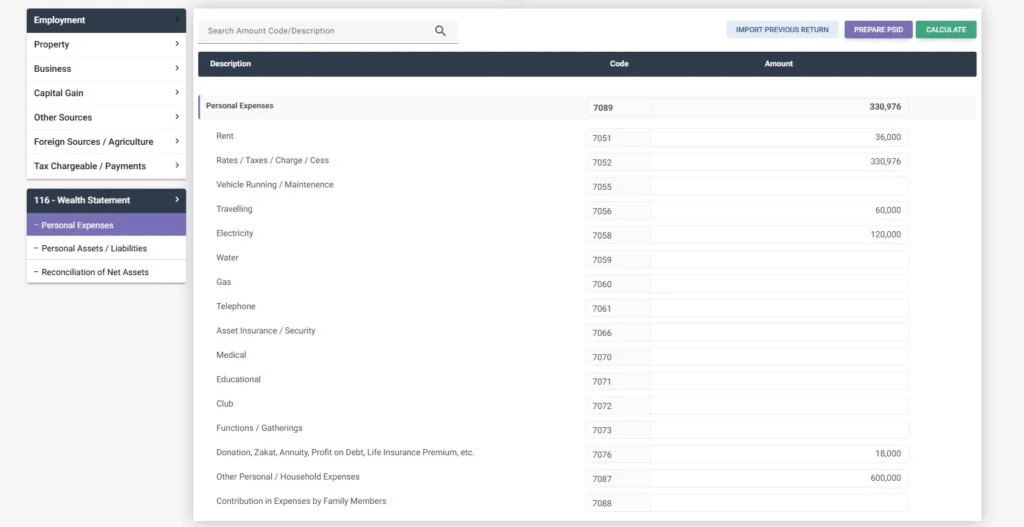Select Reconciliation of Net Assets item
Viewport: 1024px width, 527px height.
click(106, 272)
